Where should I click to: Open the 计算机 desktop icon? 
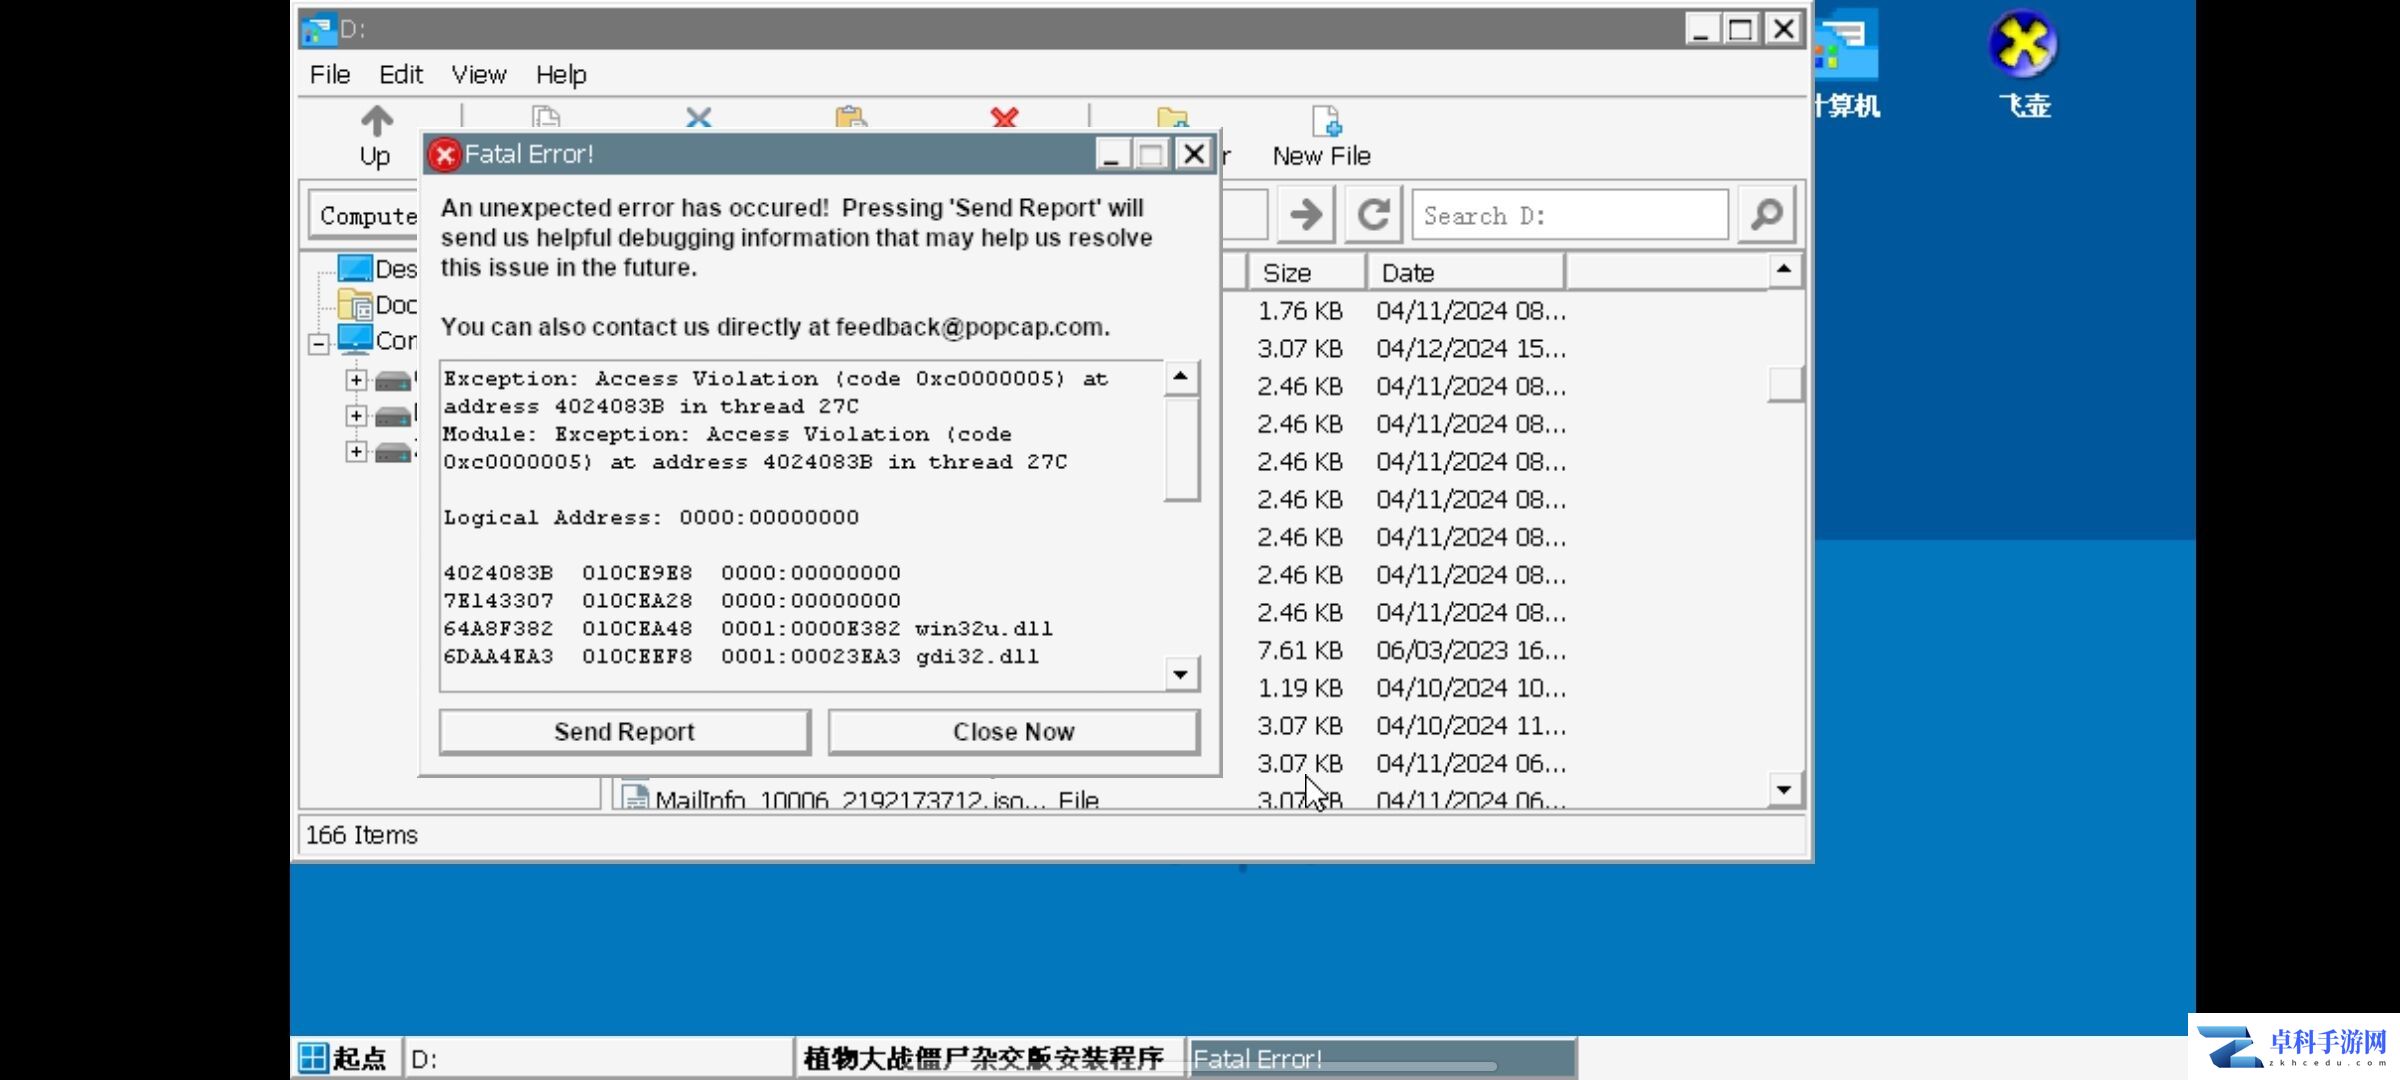(1846, 63)
